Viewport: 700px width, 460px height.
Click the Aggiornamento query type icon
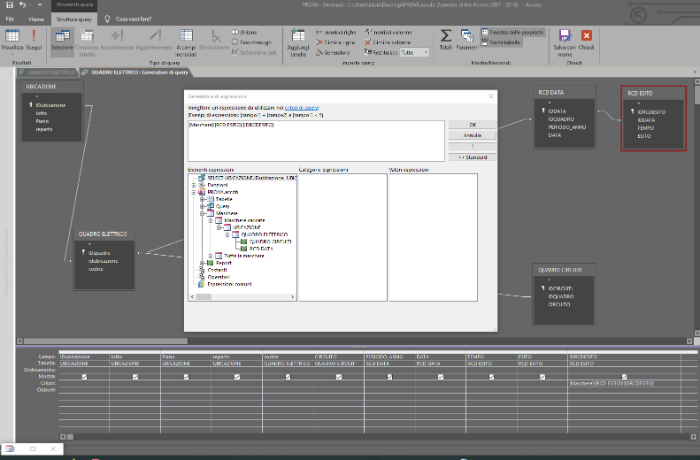tap(154, 40)
